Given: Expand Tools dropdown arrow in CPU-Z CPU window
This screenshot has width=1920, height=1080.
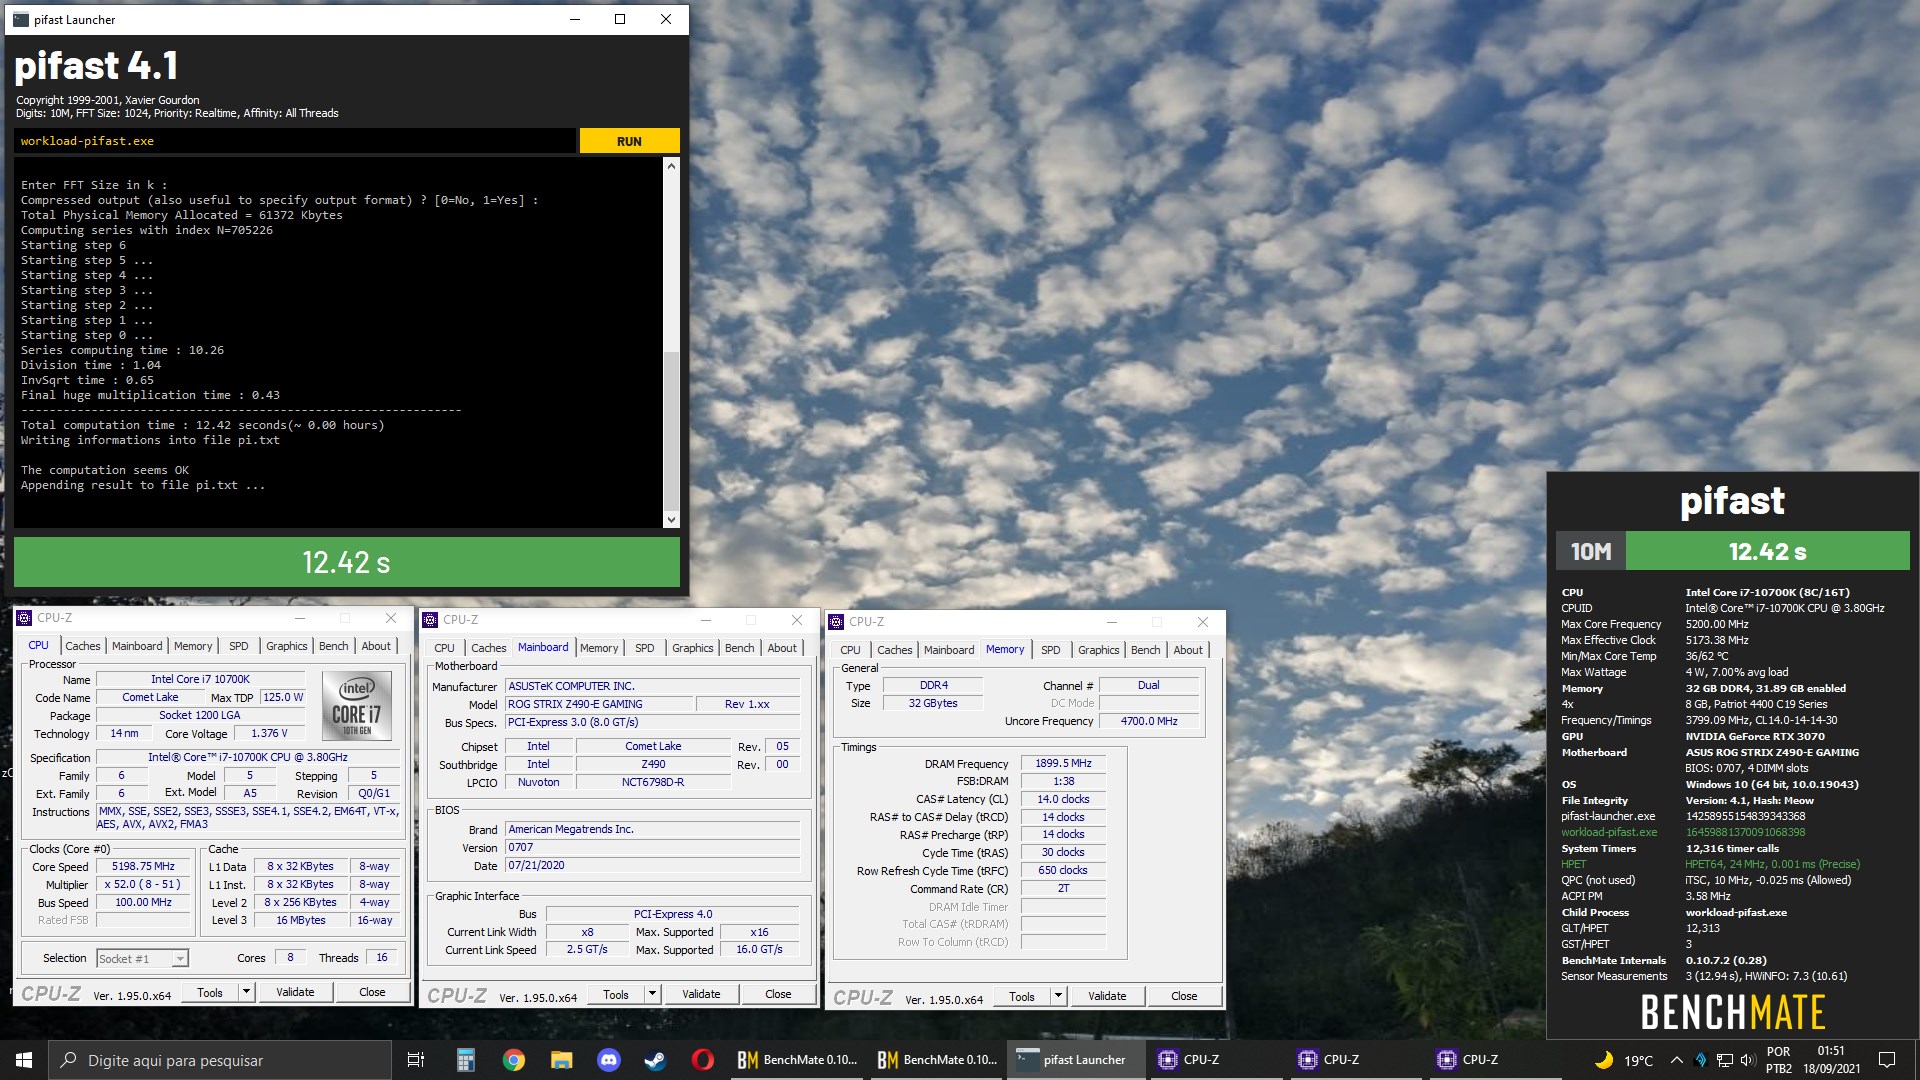Looking at the screenshot, I should click(246, 992).
